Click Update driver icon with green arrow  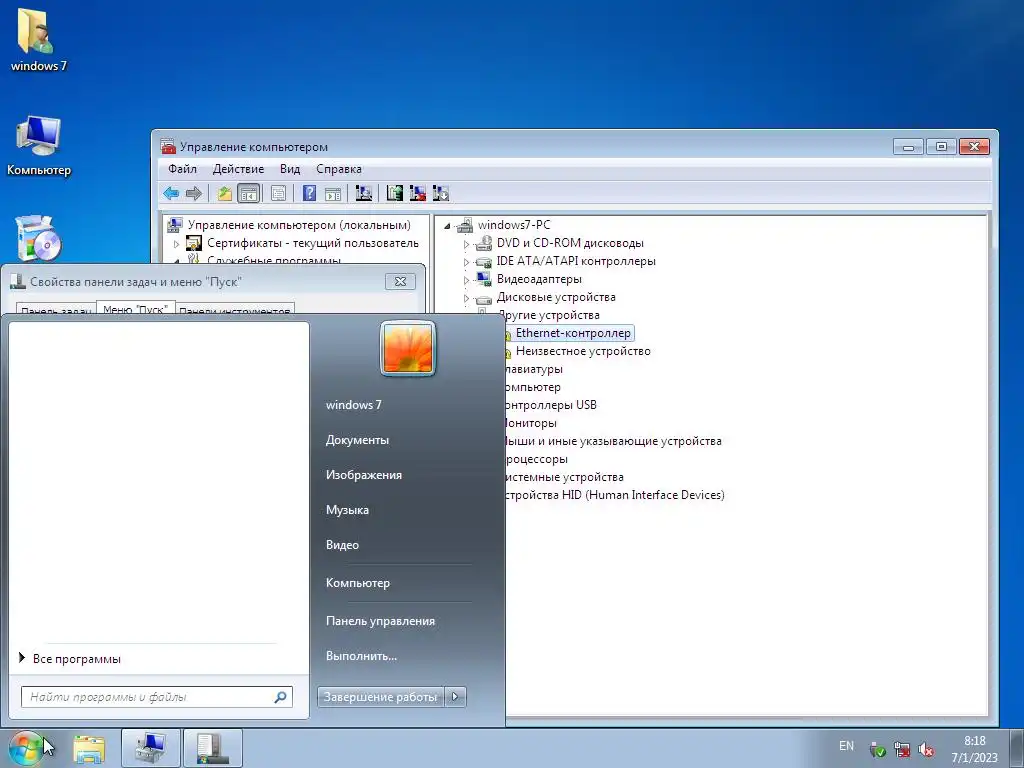[x=394, y=193]
